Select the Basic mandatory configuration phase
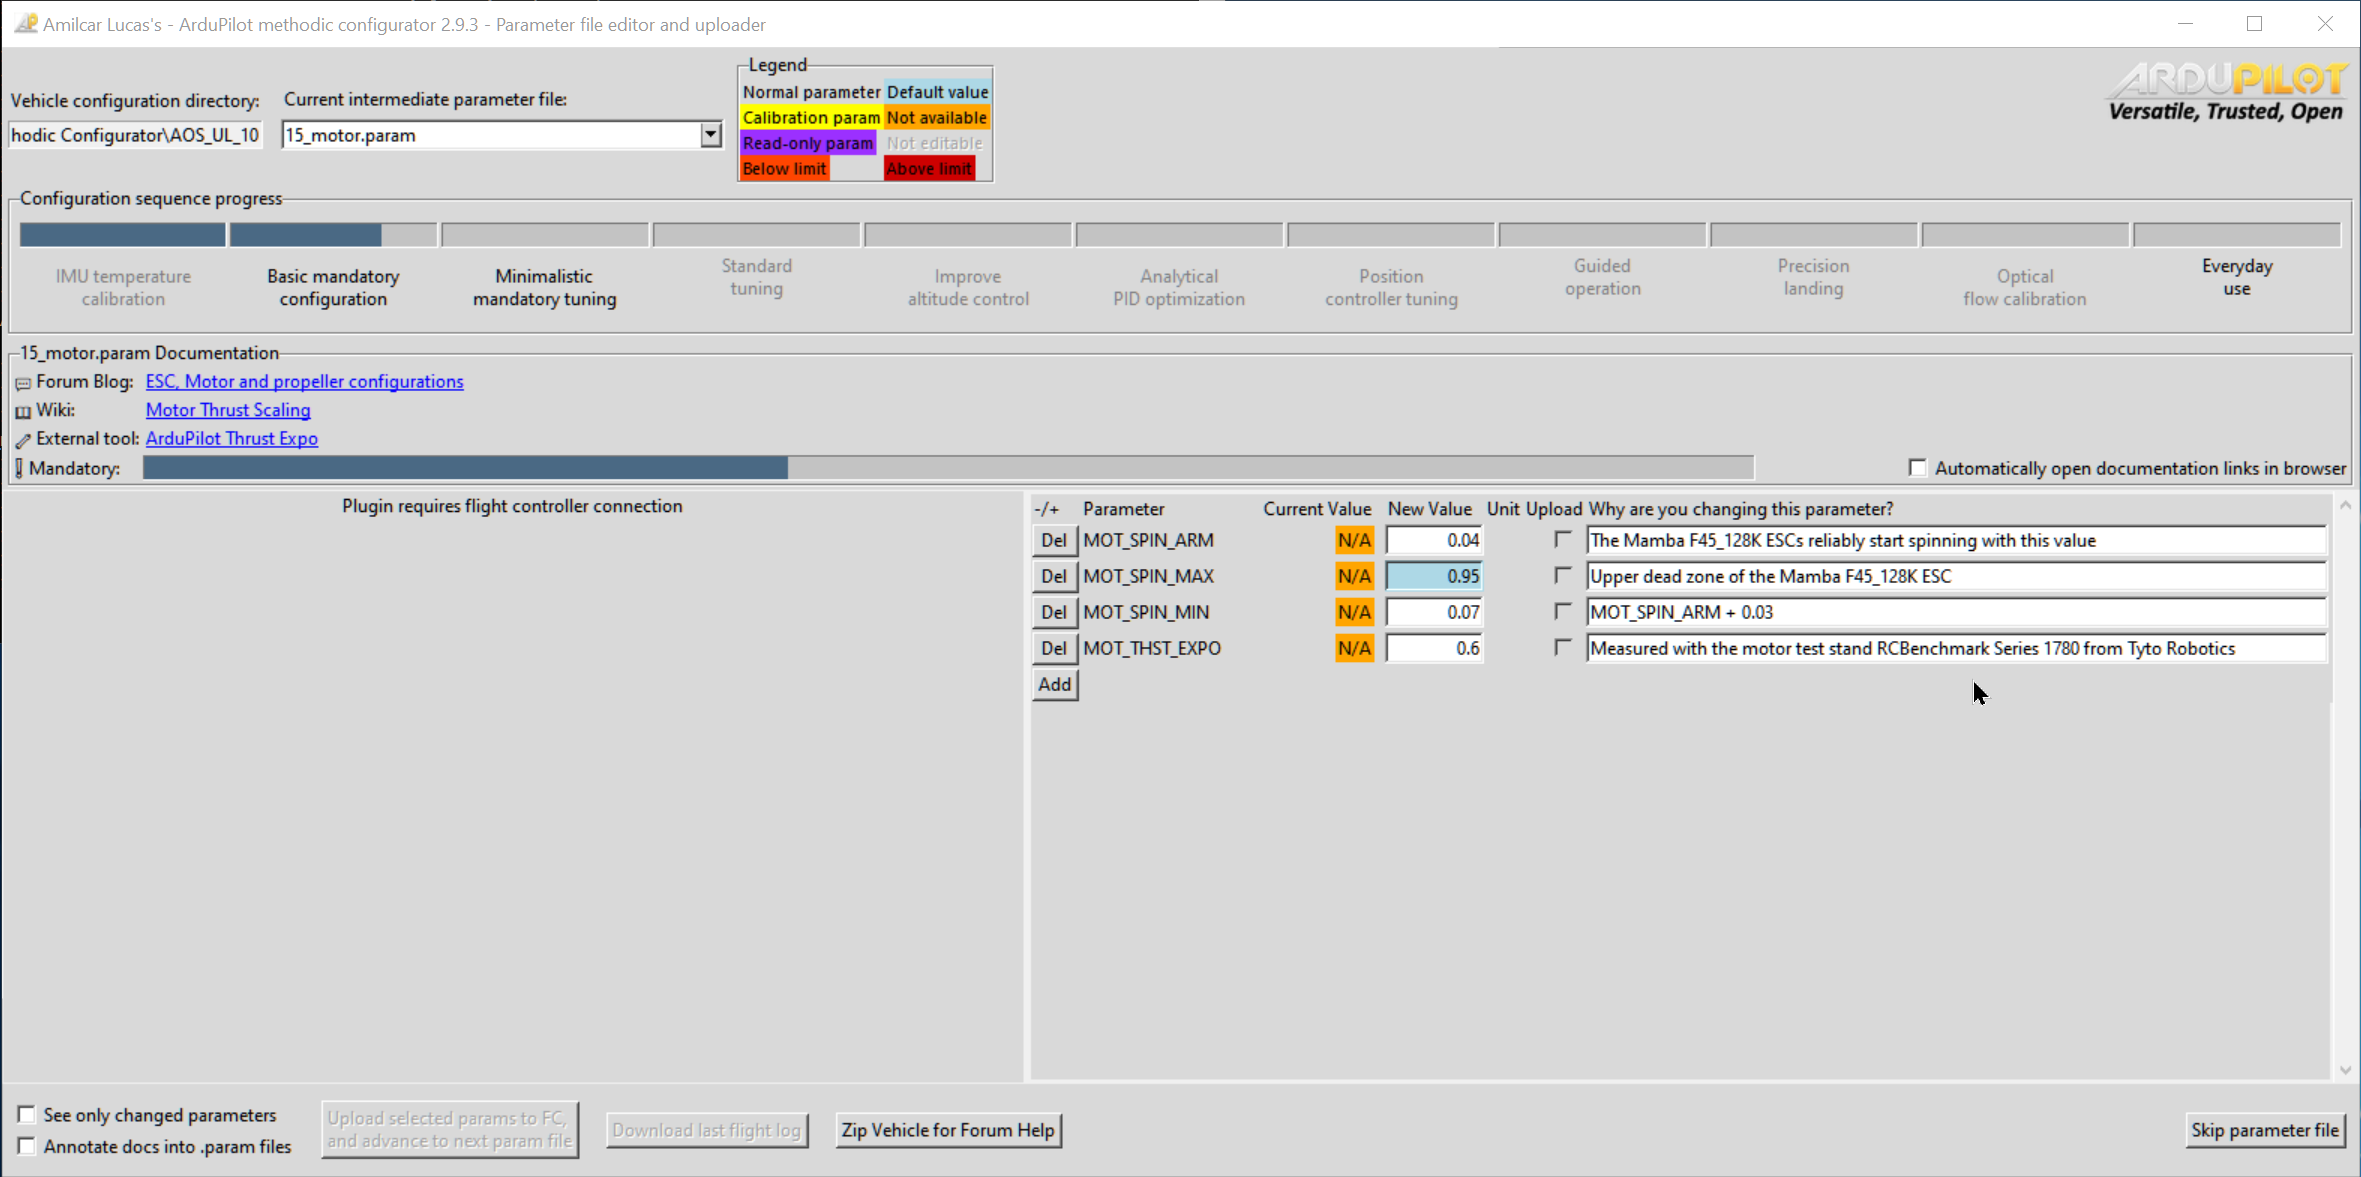 coord(333,287)
